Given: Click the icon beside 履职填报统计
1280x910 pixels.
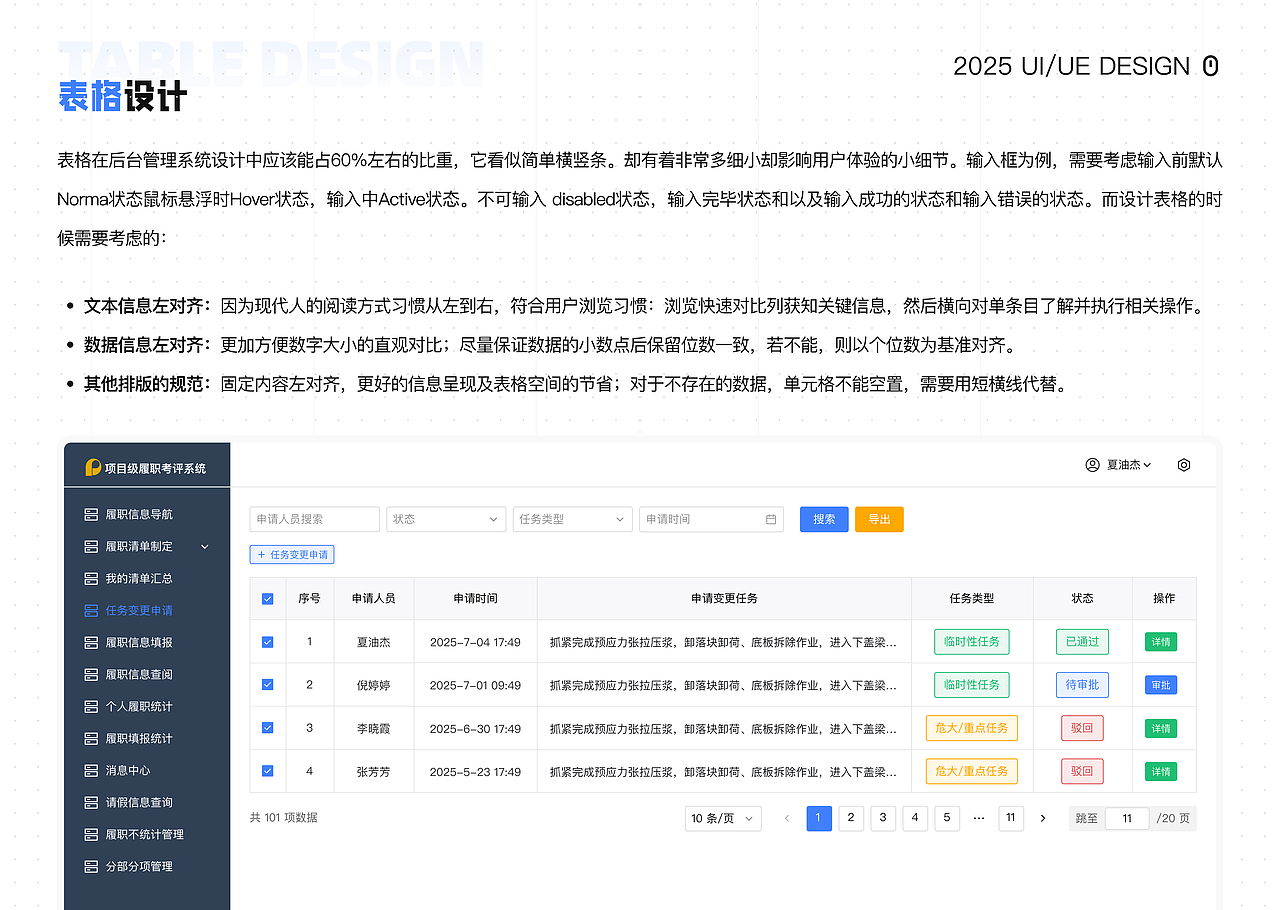Looking at the screenshot, I should (92, 738).
